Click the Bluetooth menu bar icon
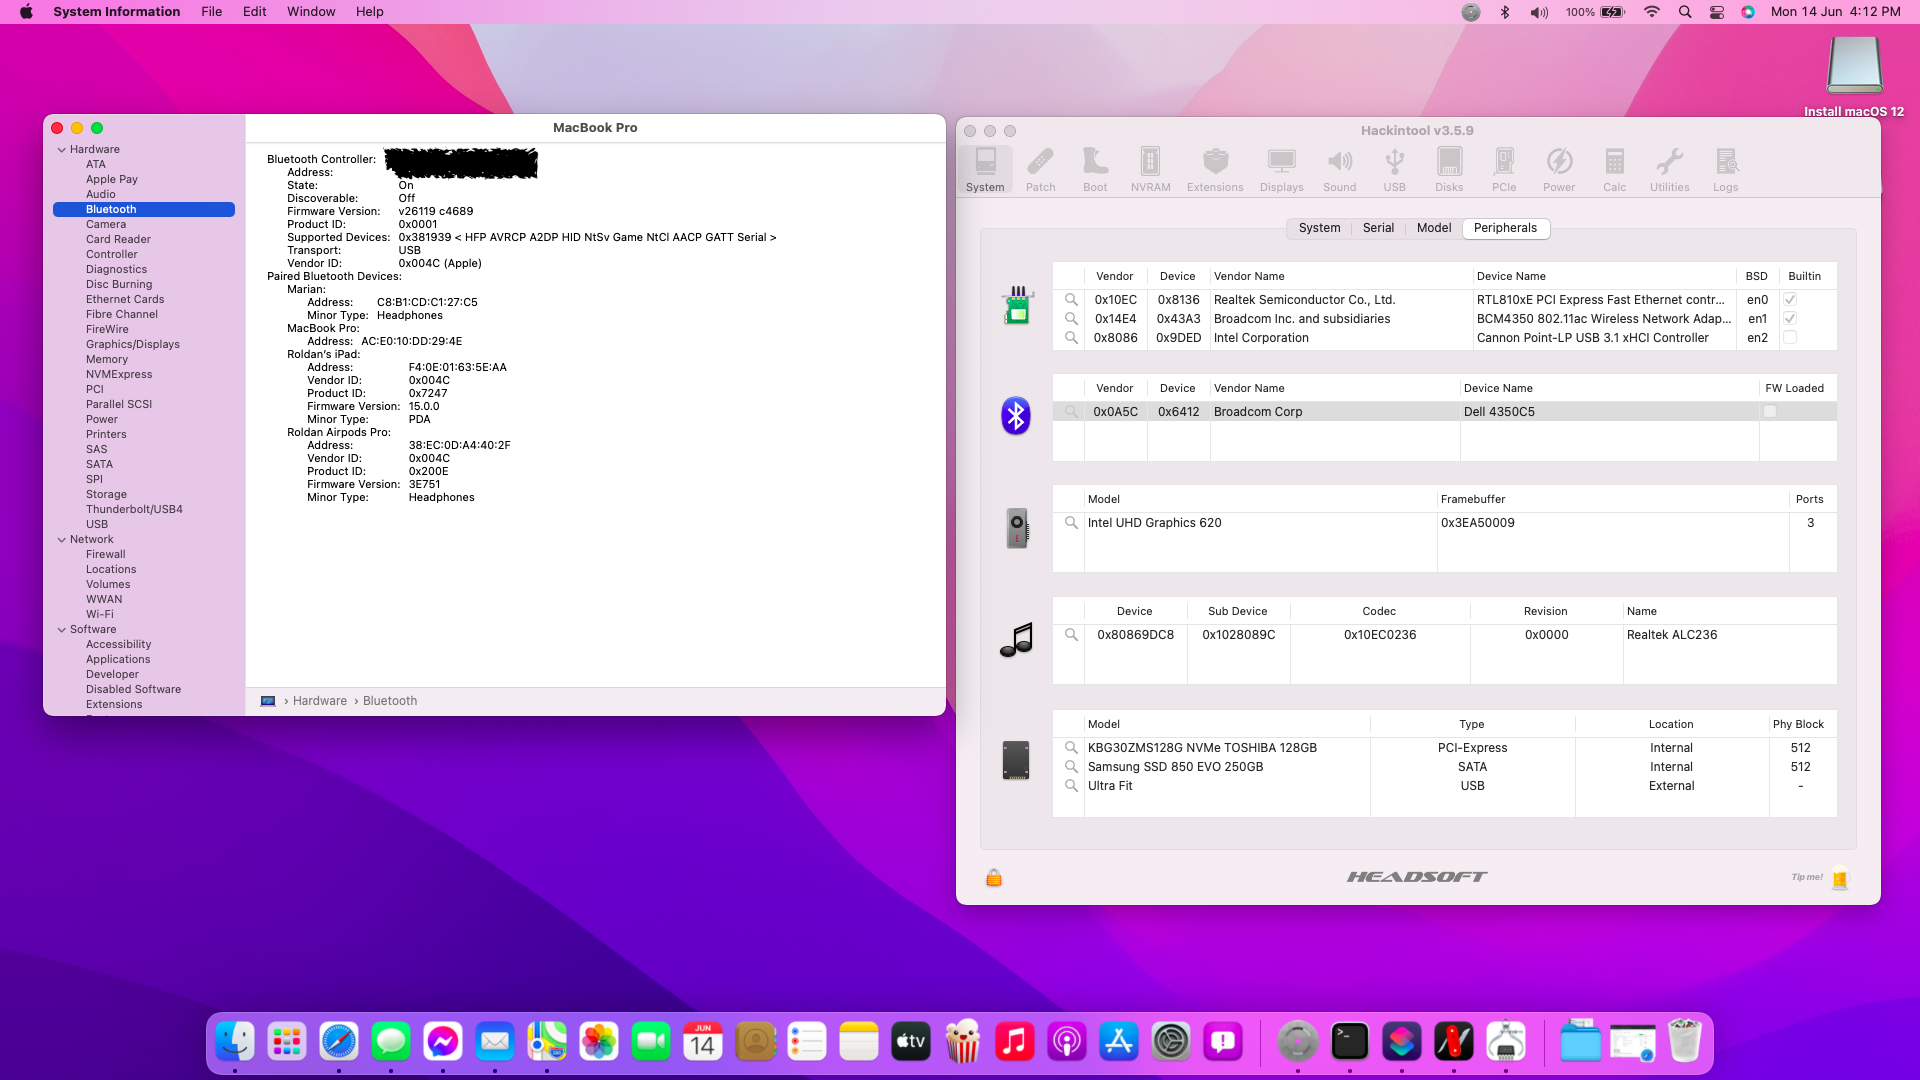This screenshot has width=1920, height=1080. (1505, 12)
